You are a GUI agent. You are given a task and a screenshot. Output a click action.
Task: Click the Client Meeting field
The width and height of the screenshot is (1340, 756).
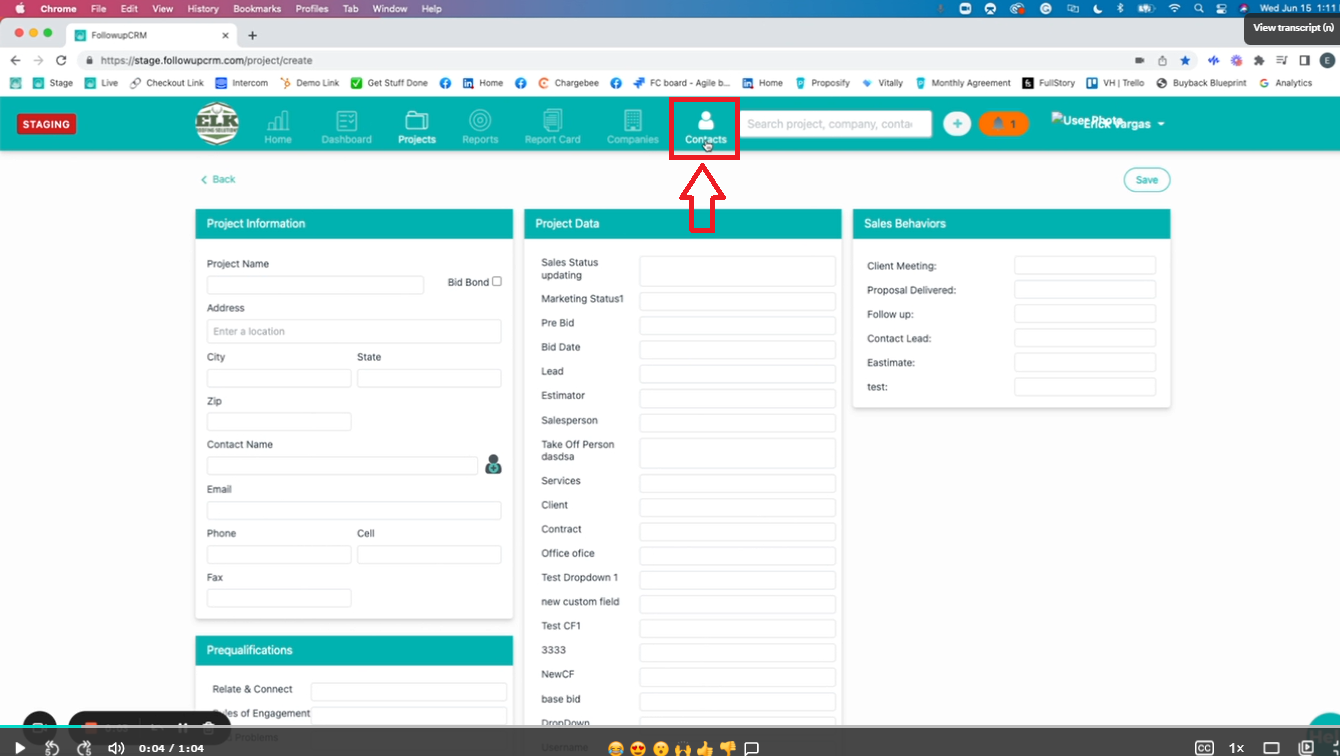pyautogui.click(x=1085, y=265)
